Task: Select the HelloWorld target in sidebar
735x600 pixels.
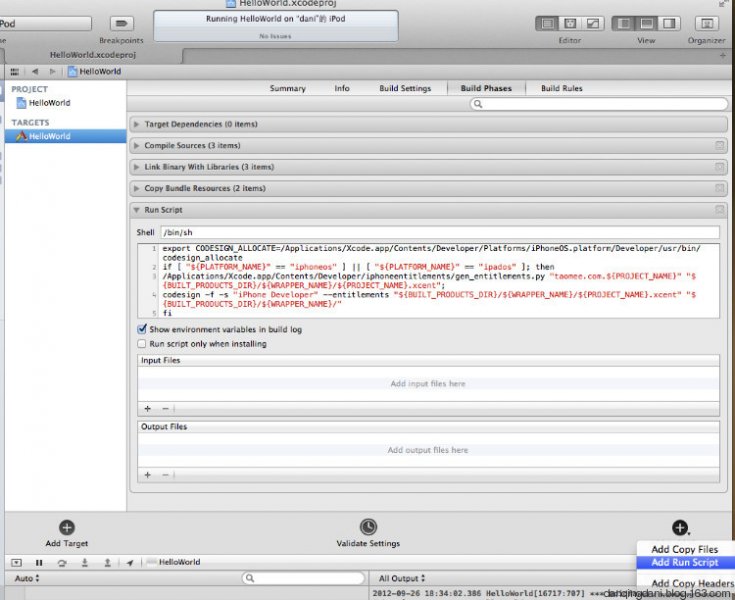Action: click(x=66, y=136)
